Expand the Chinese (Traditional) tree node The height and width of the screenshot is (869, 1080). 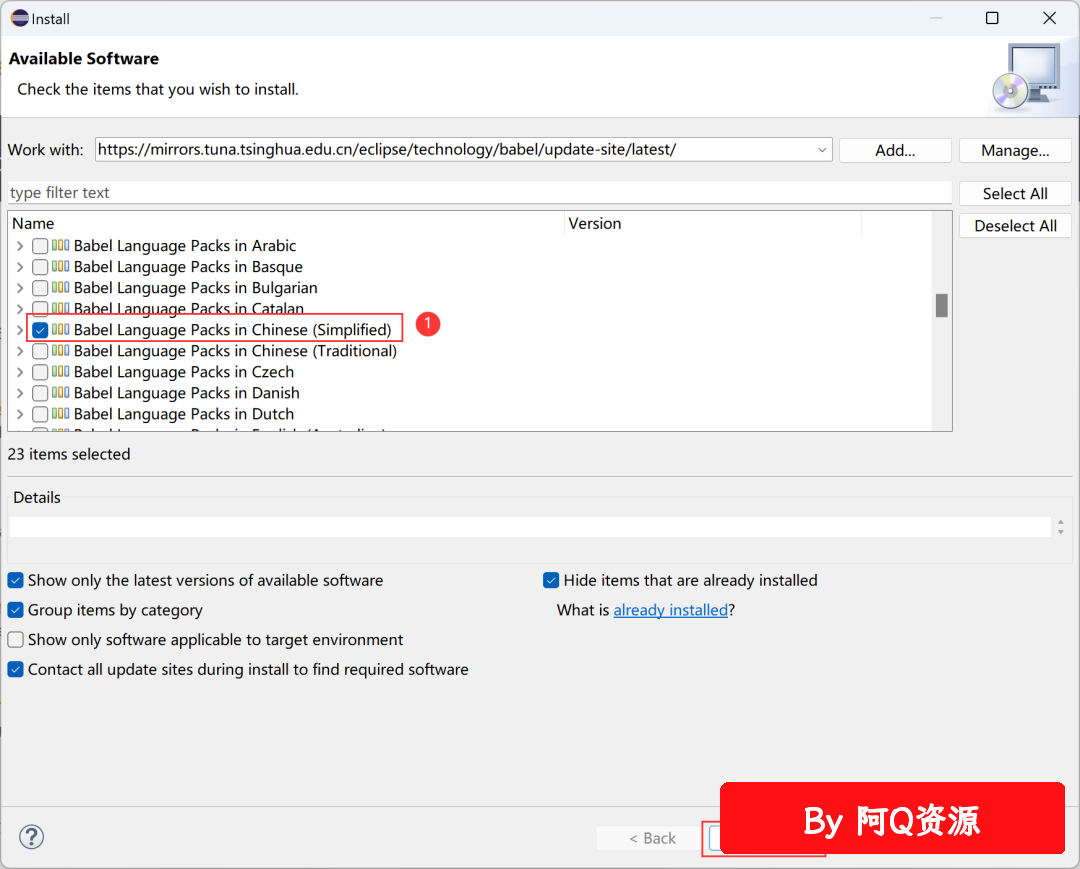(20, 351)
